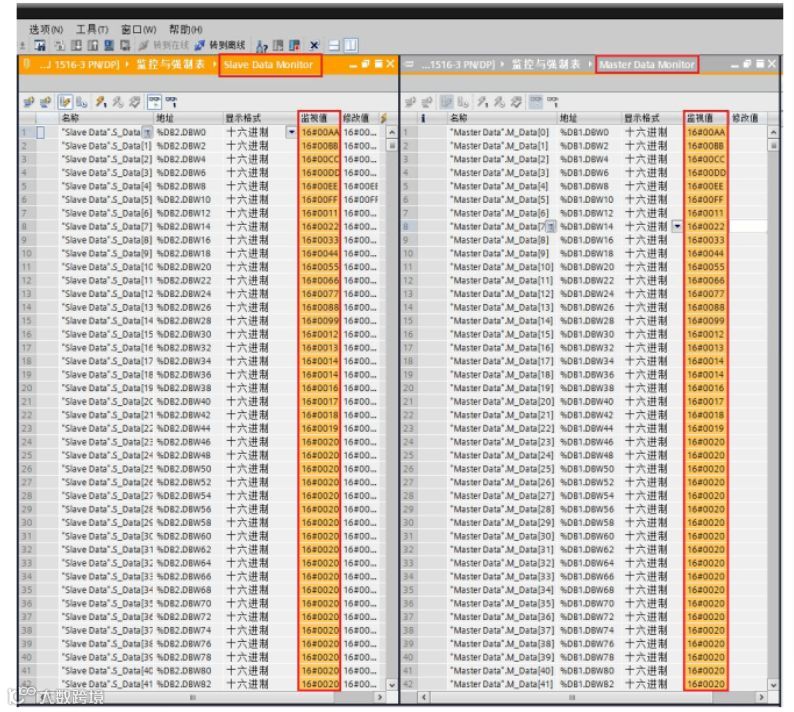Click 监视值 column header in slave table
This screenshot has width=794, height=712.
click(318, 118)
